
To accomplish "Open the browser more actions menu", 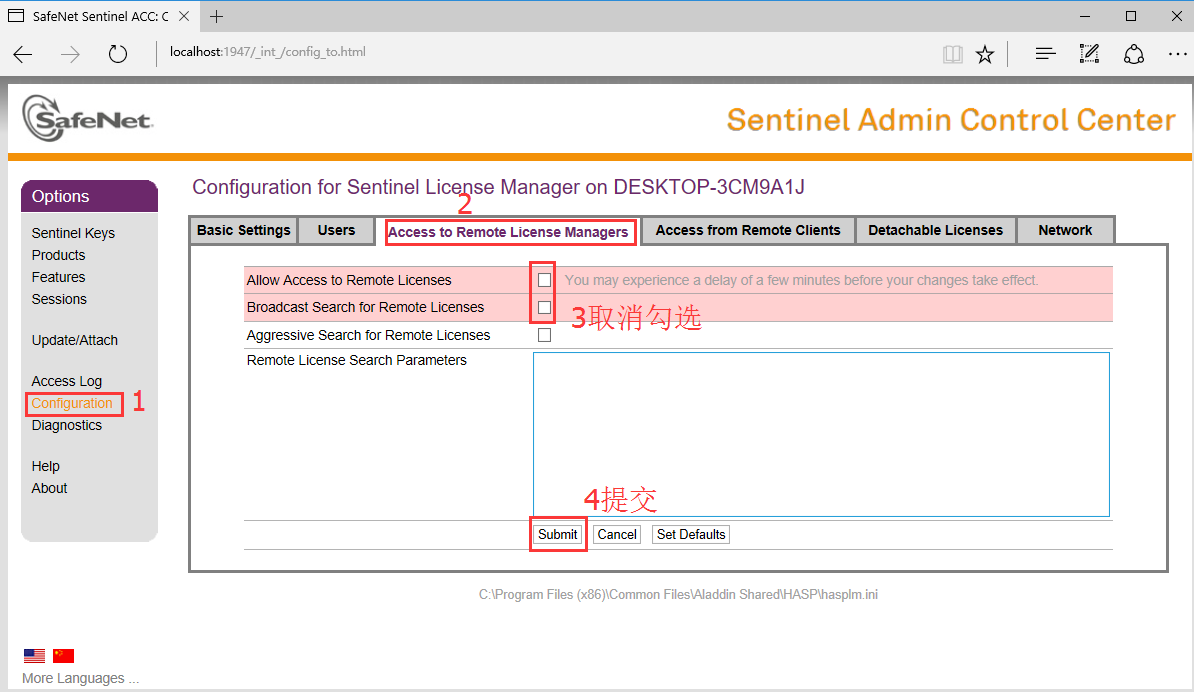I will coord(1177,53).
